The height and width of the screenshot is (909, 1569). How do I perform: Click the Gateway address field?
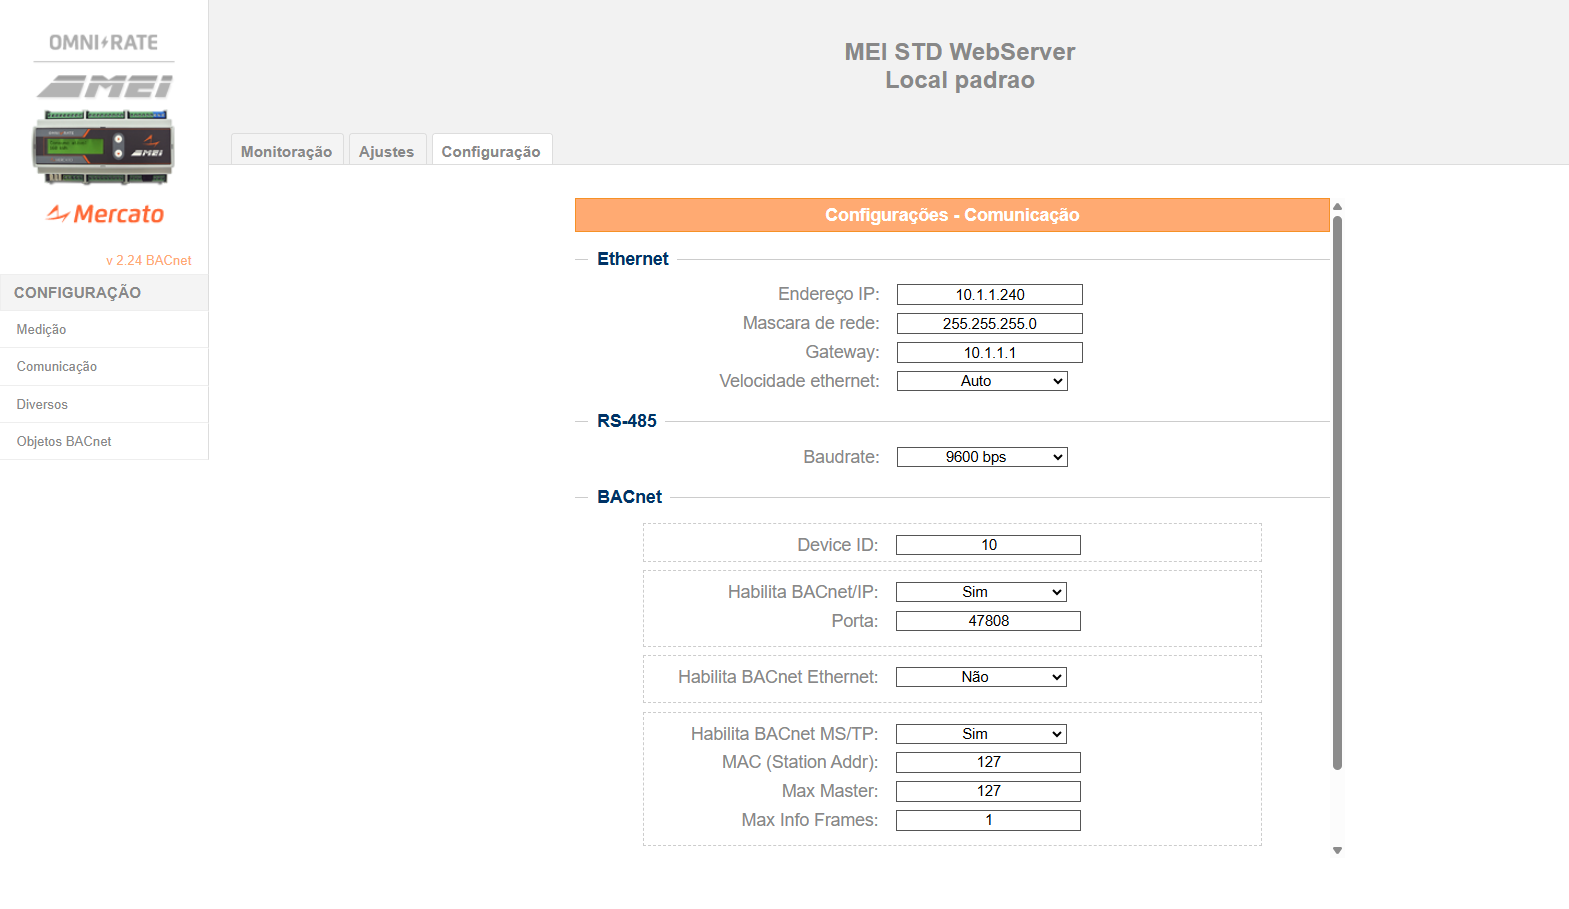990,352
